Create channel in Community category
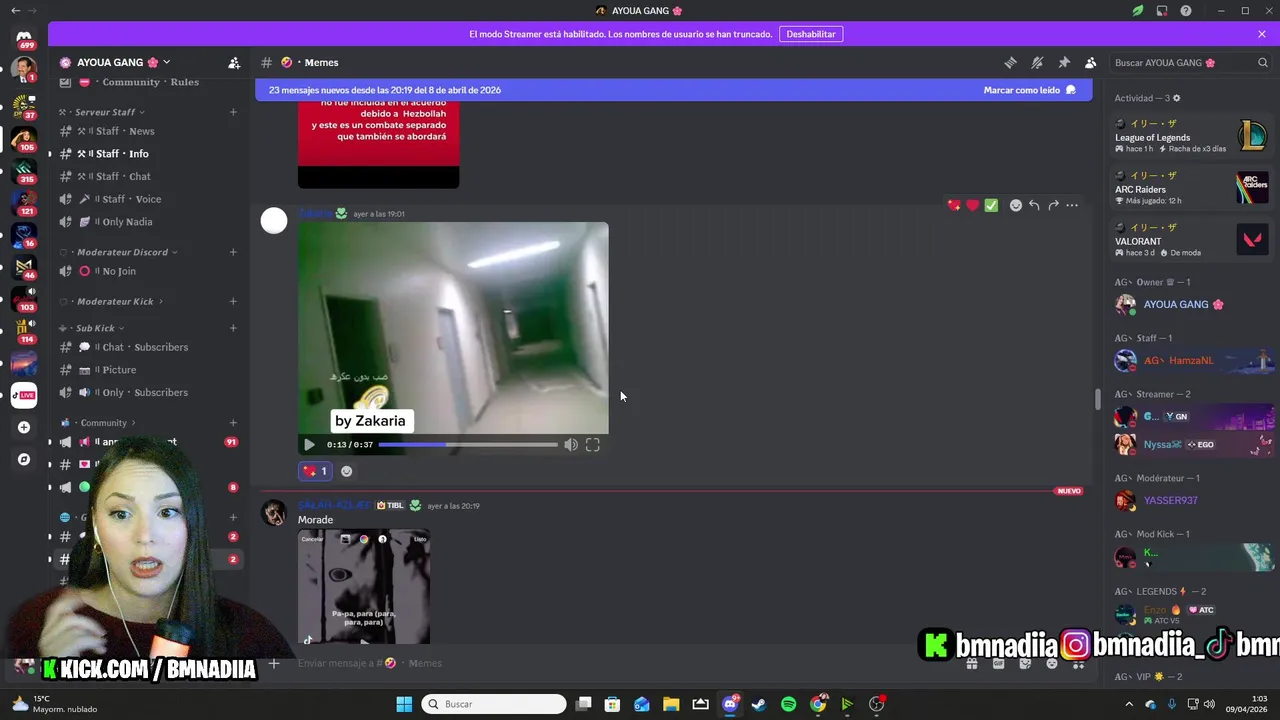The width and height of the screenshot is (1280, 720). click(233, 423)
